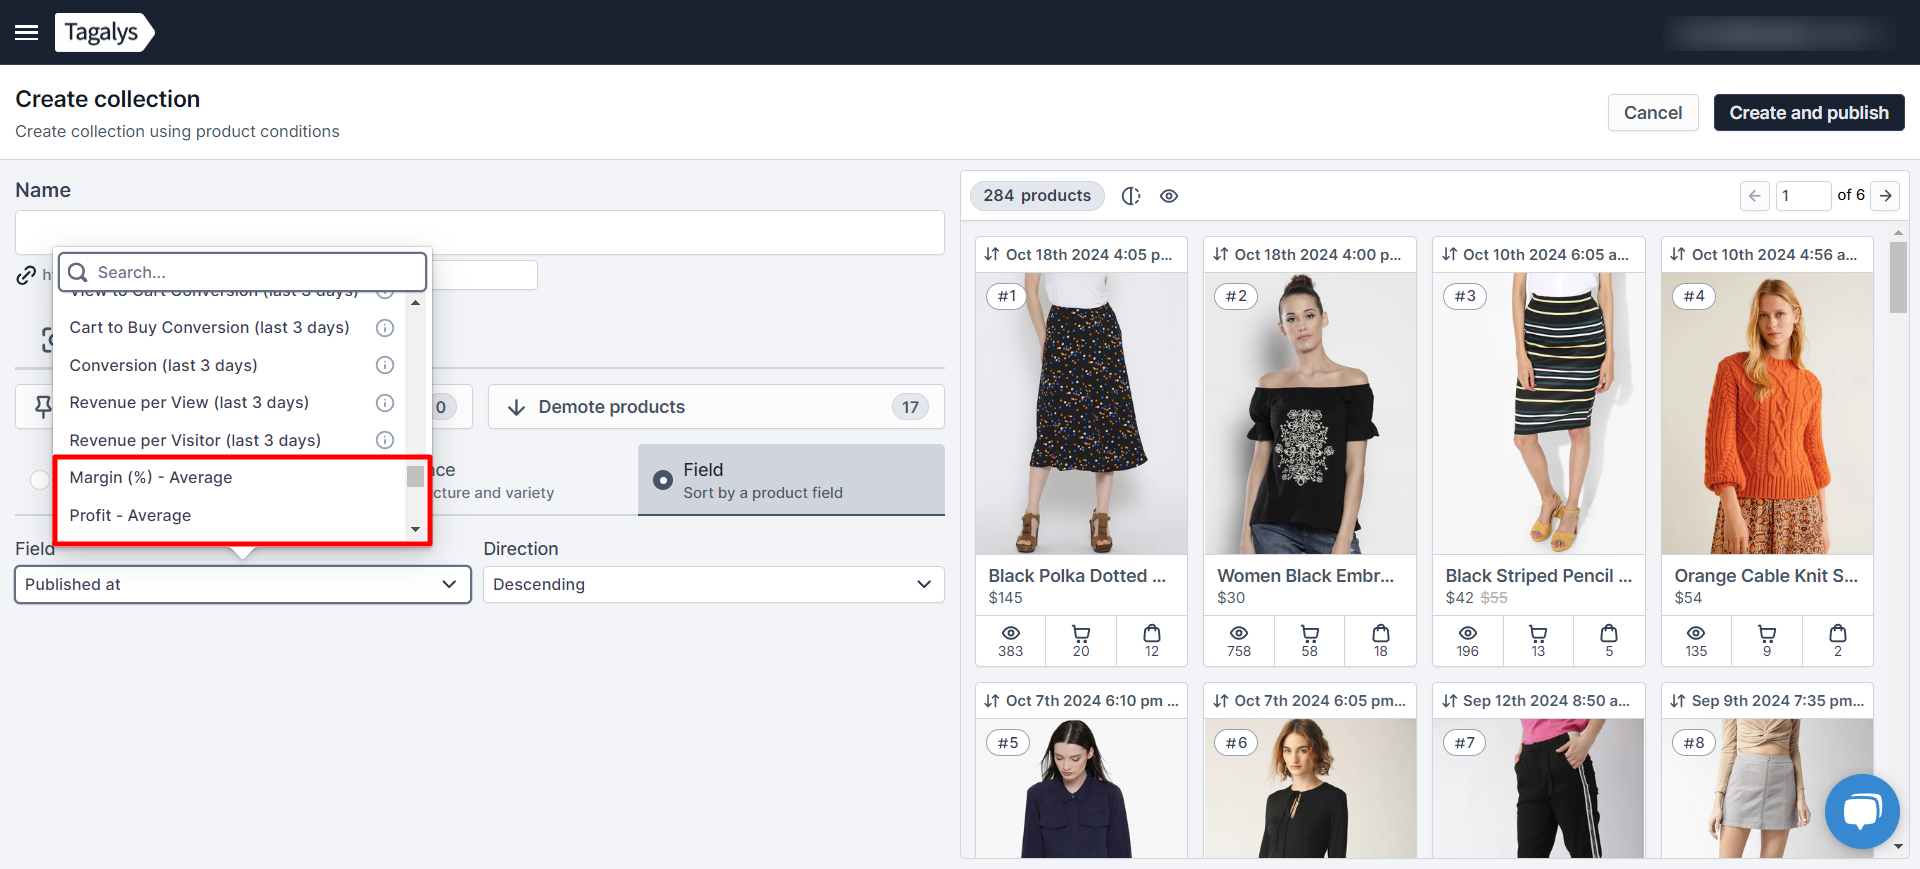The width and height of the screenshot is (1920, 869).
Task: Click the Tagalys logo
Action: tap(104, 32)
